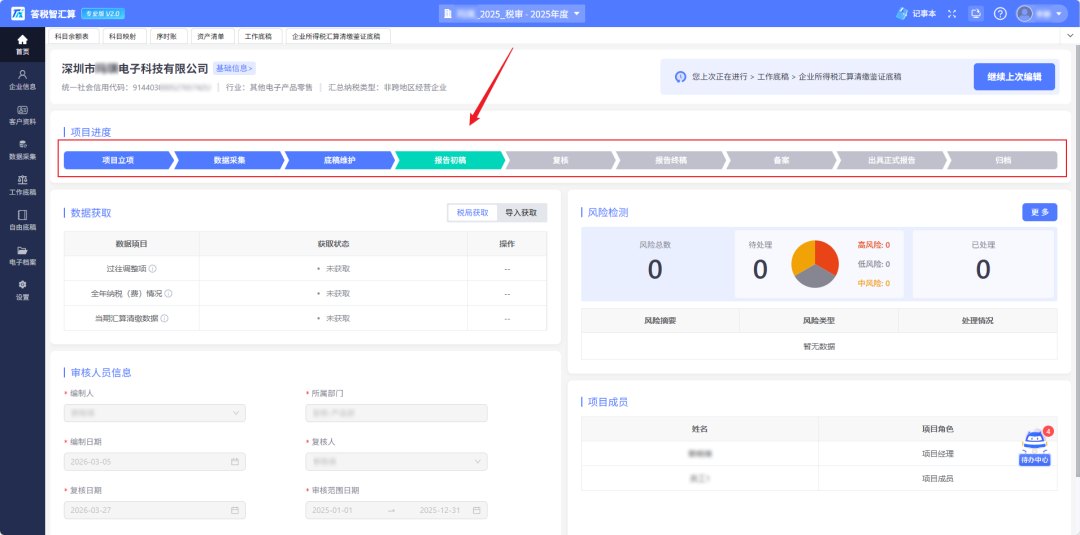Expand the tab list chevron at right
This screenshot has width=1080, height=535.
point(1070,35)
